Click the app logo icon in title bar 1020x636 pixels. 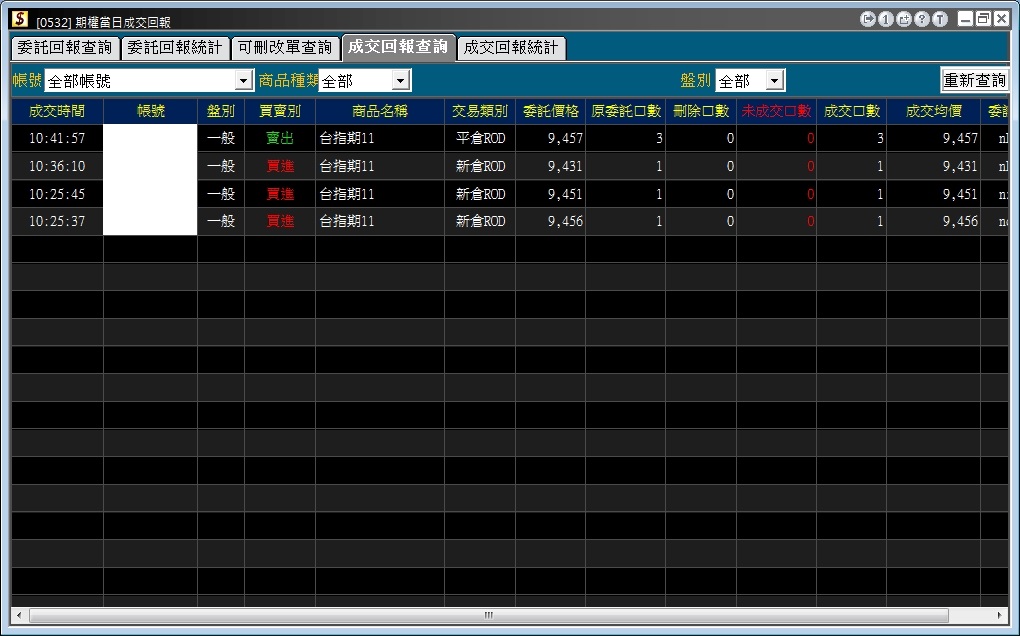(x=20, y=20)
